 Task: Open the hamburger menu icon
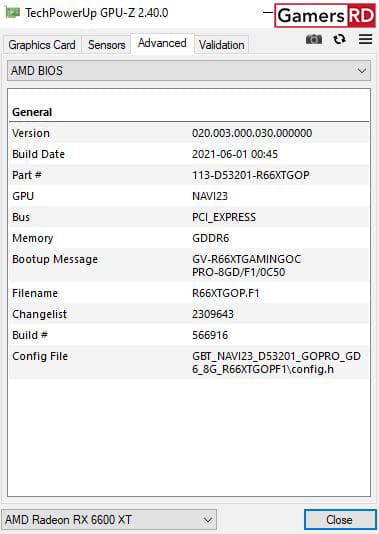(365, 39)
